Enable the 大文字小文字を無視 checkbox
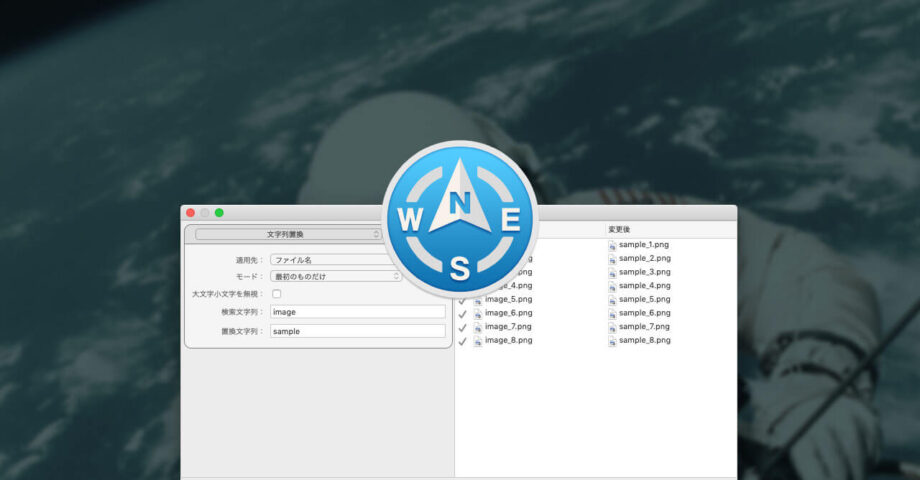This screenshot has height=480, width=920. click(x=277, y=294)
